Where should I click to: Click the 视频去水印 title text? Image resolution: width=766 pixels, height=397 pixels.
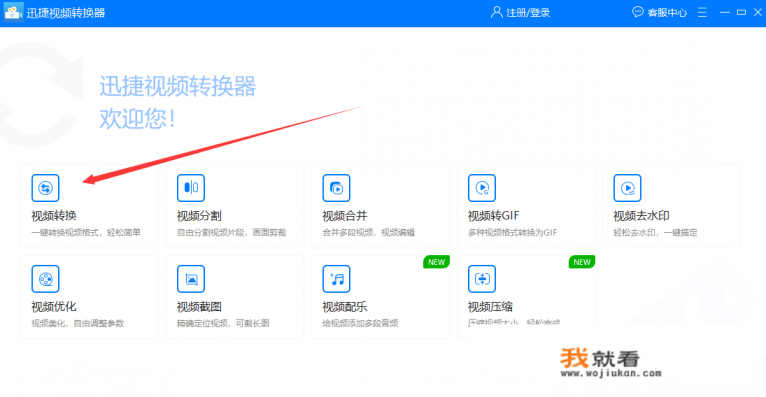click(641, 216)
